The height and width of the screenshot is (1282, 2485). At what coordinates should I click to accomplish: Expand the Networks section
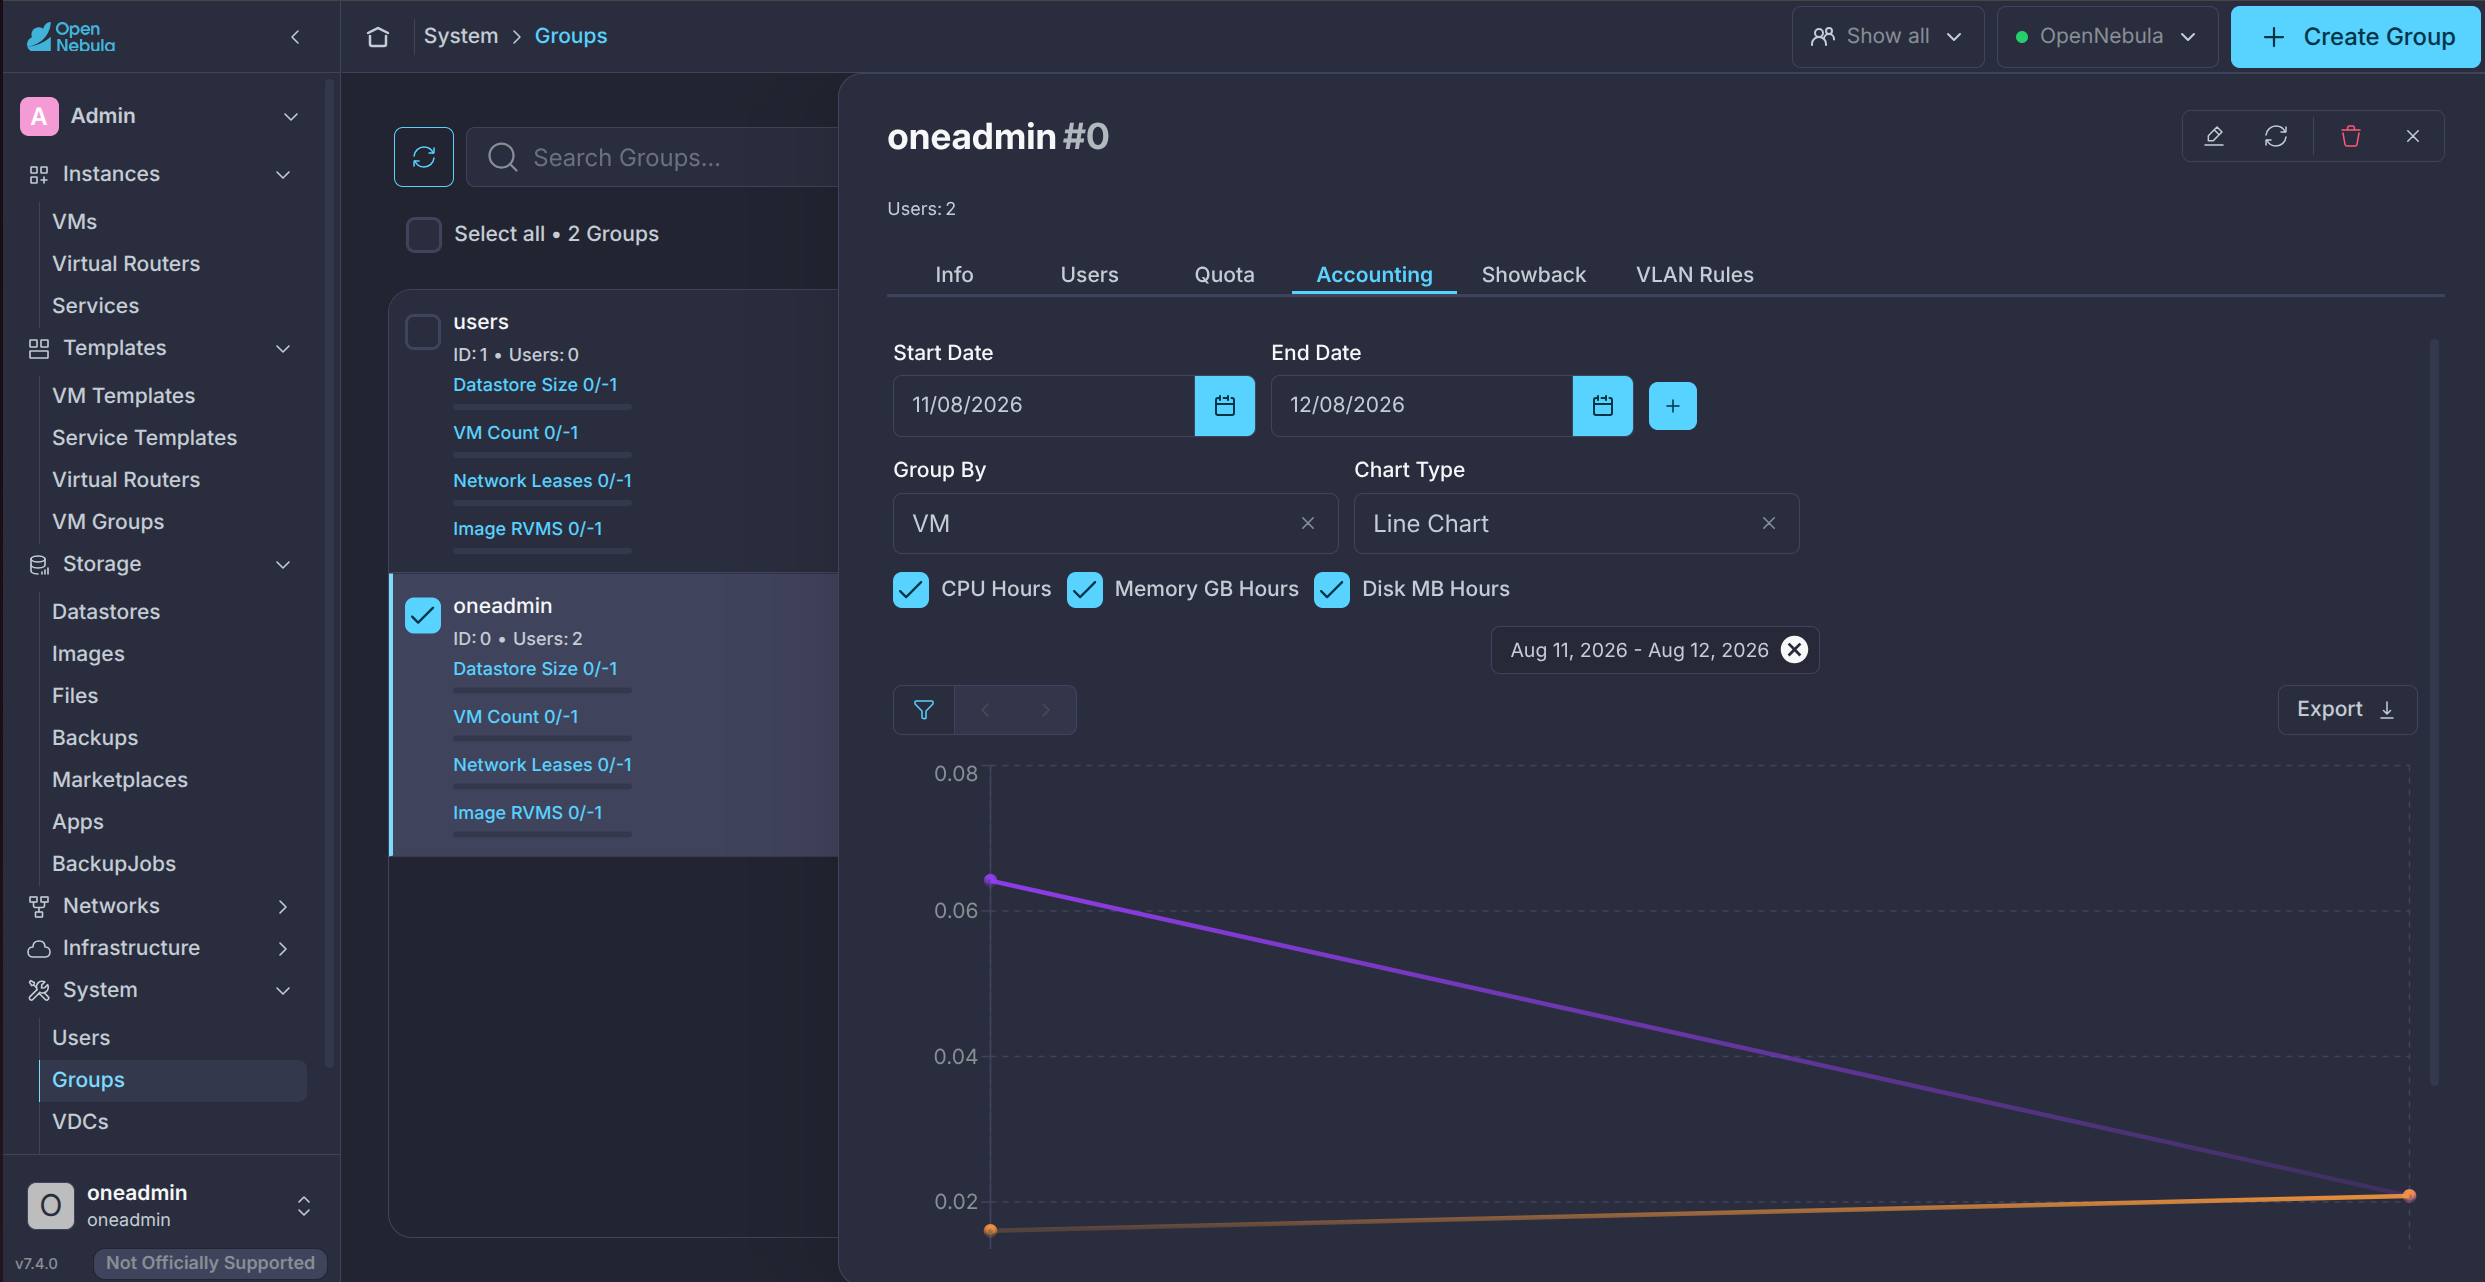(x=283, y=907)
